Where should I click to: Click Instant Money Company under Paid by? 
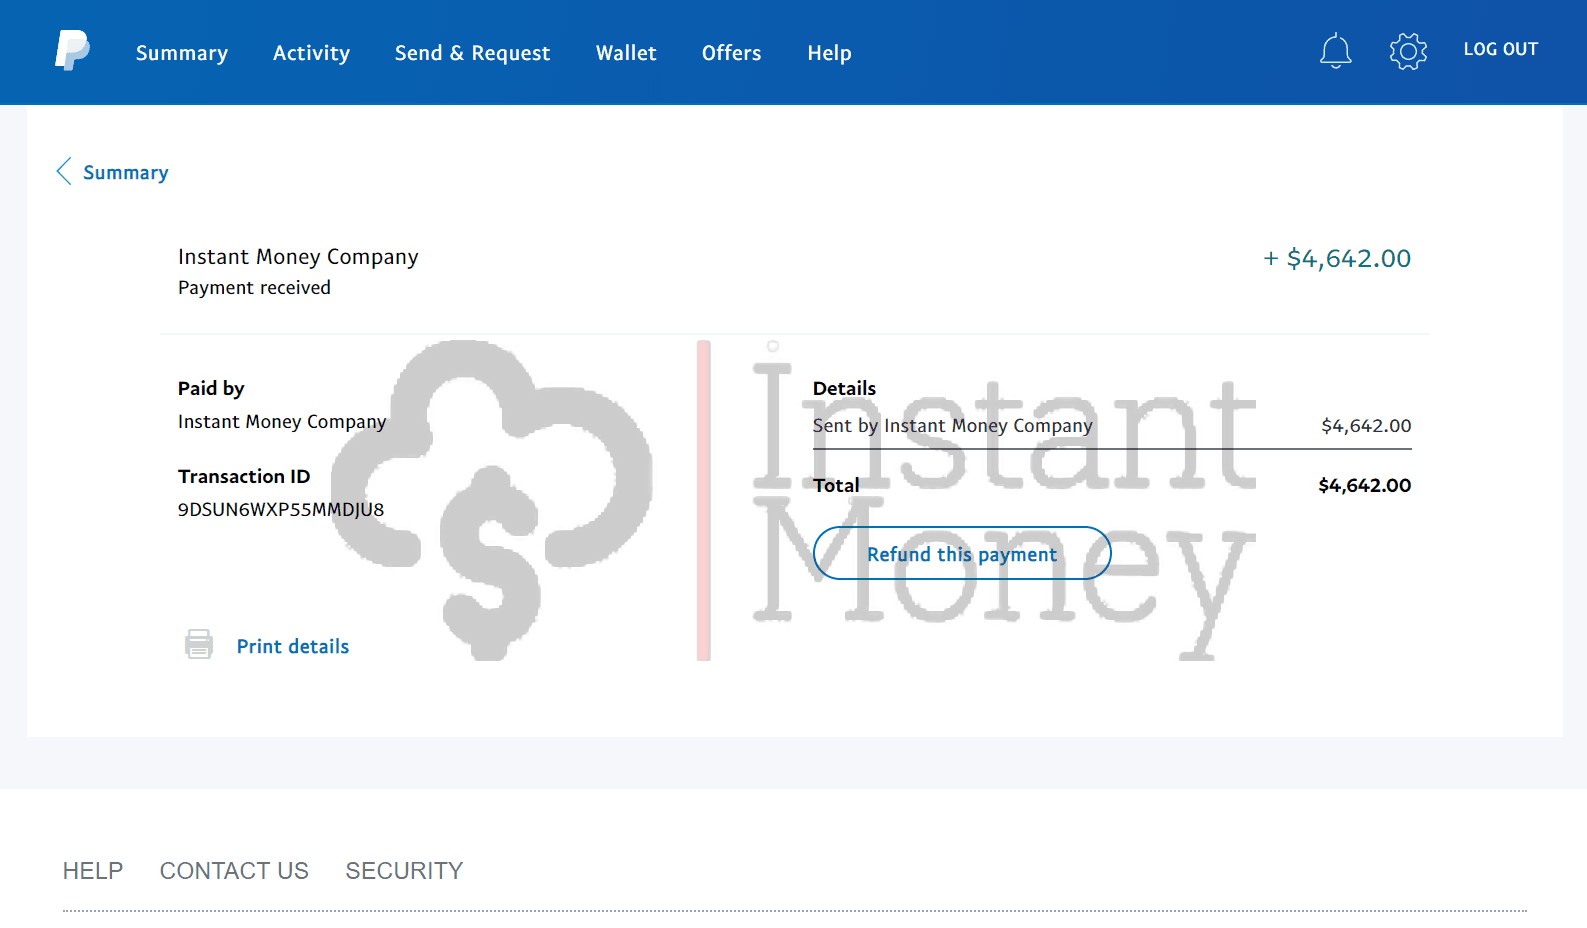click(282, 422)
